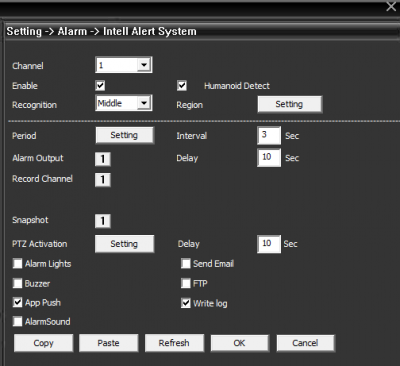Click the Alarm Output Delay field
This screenshot has height=366, width=400.
(269, 157)
